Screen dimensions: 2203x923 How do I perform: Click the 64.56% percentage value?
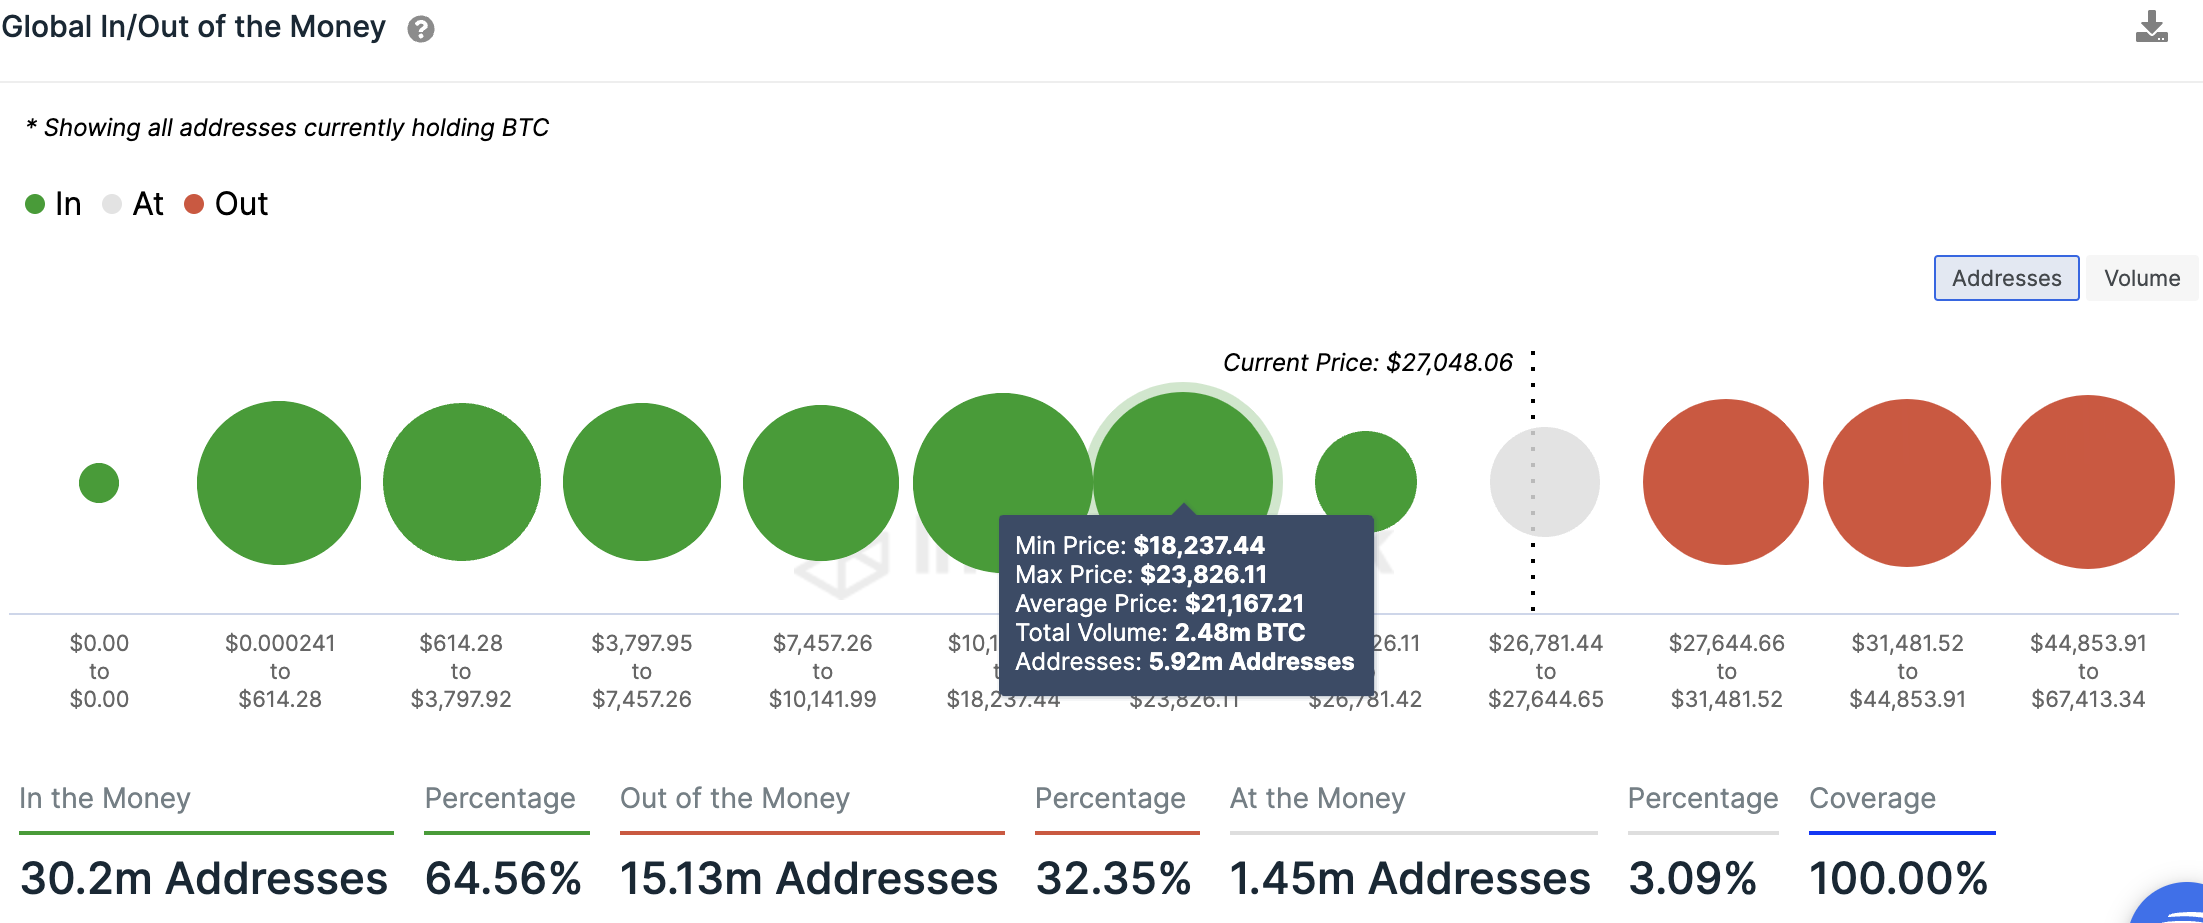pos(503,879)
